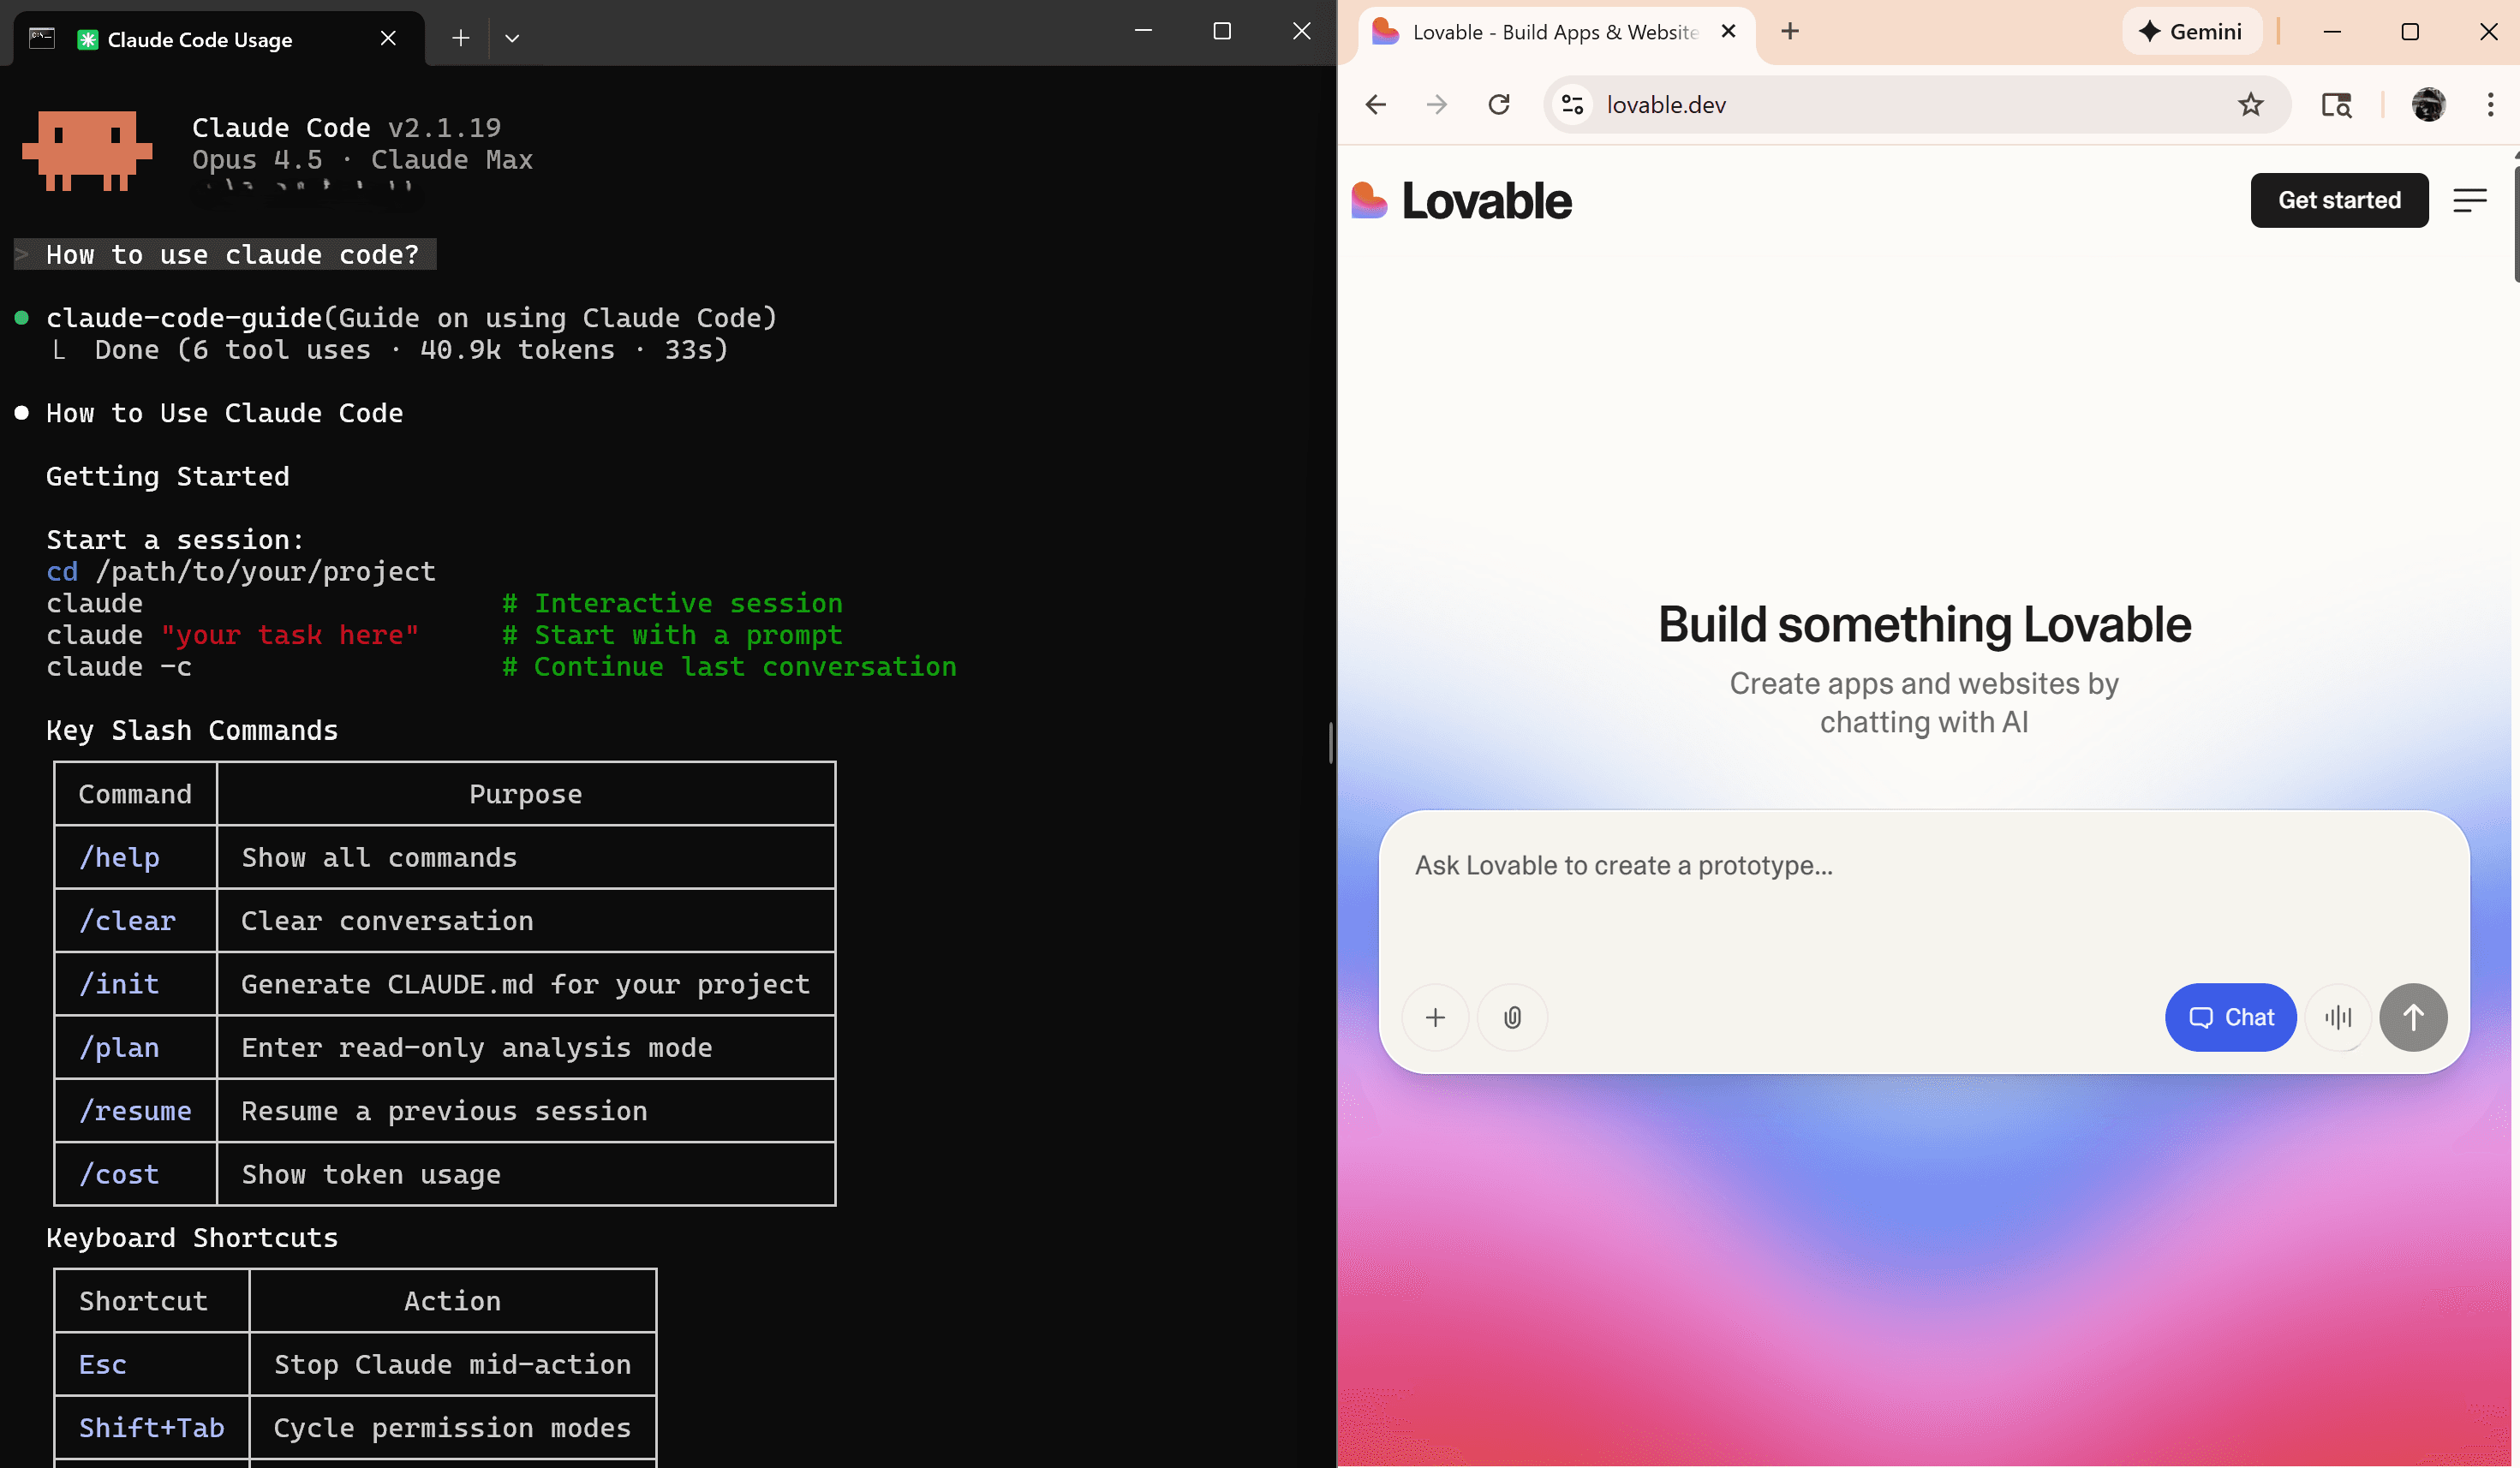2520x1468 pixels.
Task: Go back using the browser back arrow
Action: [1375, 104]
